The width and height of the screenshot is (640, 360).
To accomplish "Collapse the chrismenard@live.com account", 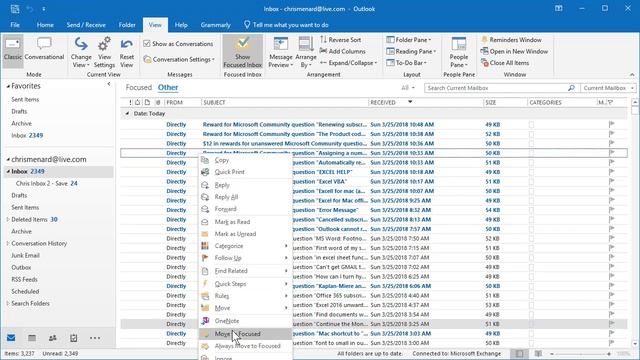I will [x=8, y=160].
